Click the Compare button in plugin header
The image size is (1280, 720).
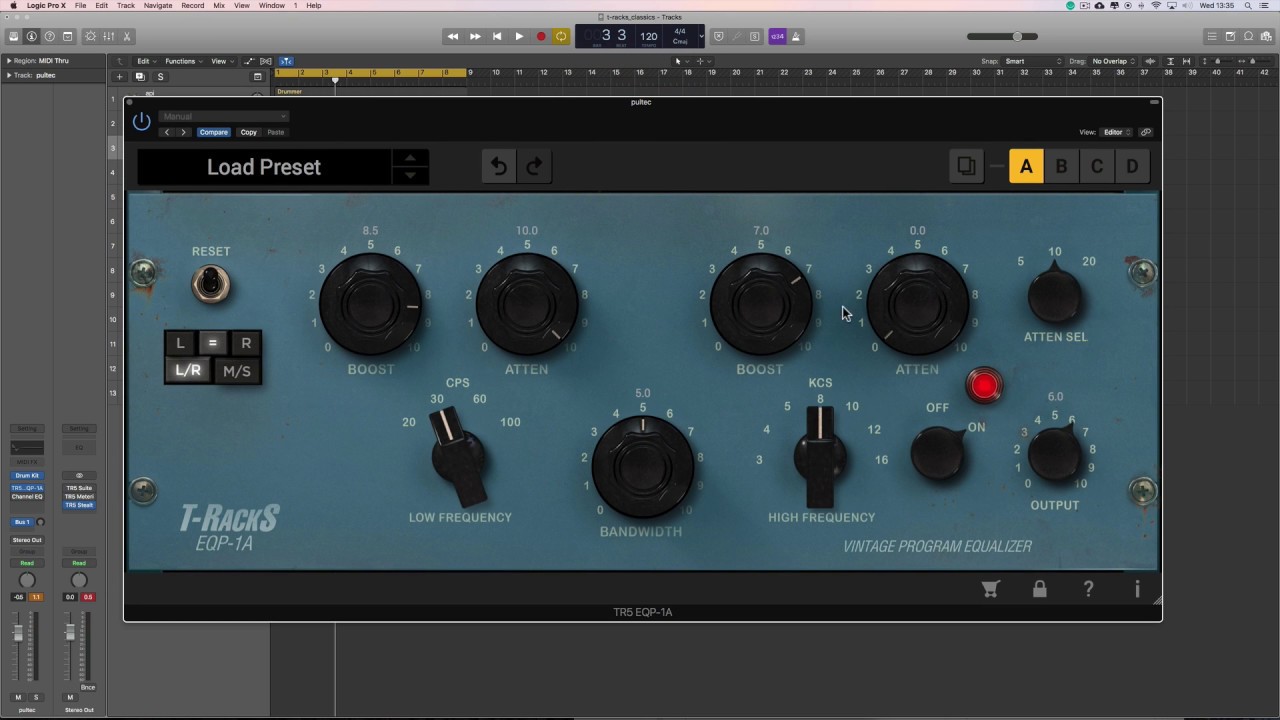[x=213, y=132]
